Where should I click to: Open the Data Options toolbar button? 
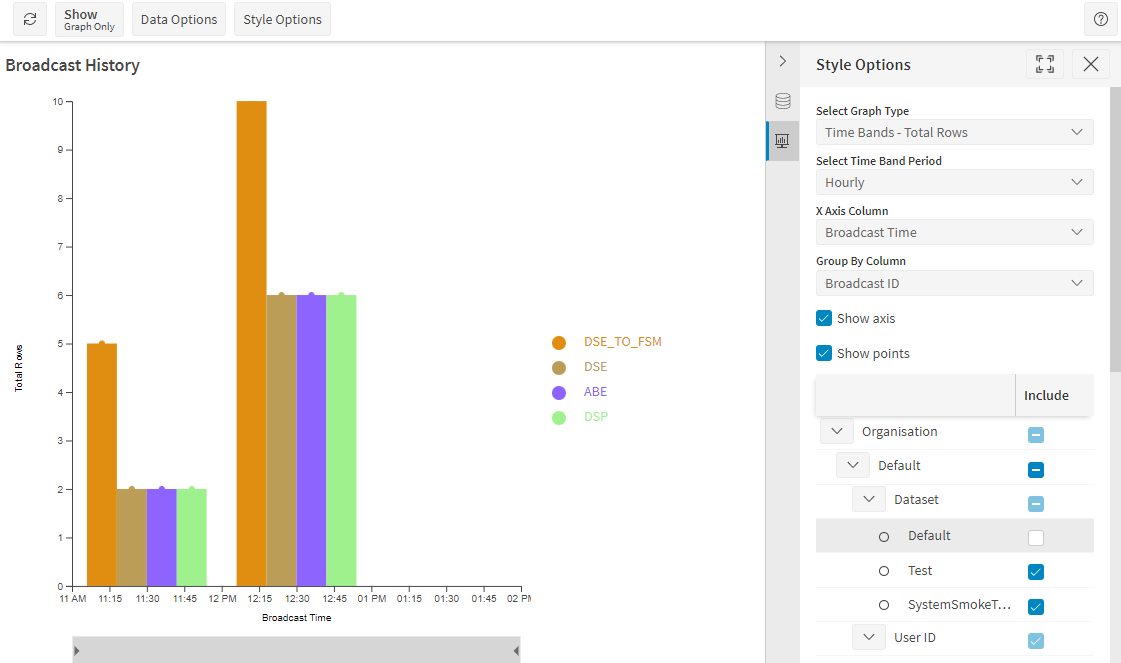tap(179, 19)
